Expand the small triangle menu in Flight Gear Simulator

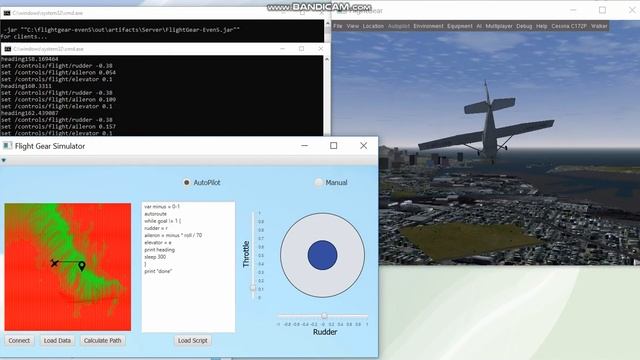4,160
